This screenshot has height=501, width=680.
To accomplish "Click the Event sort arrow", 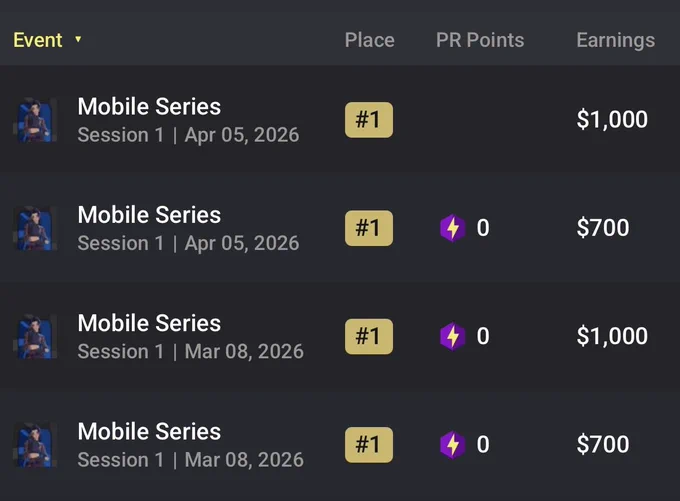I will [78, 39].
